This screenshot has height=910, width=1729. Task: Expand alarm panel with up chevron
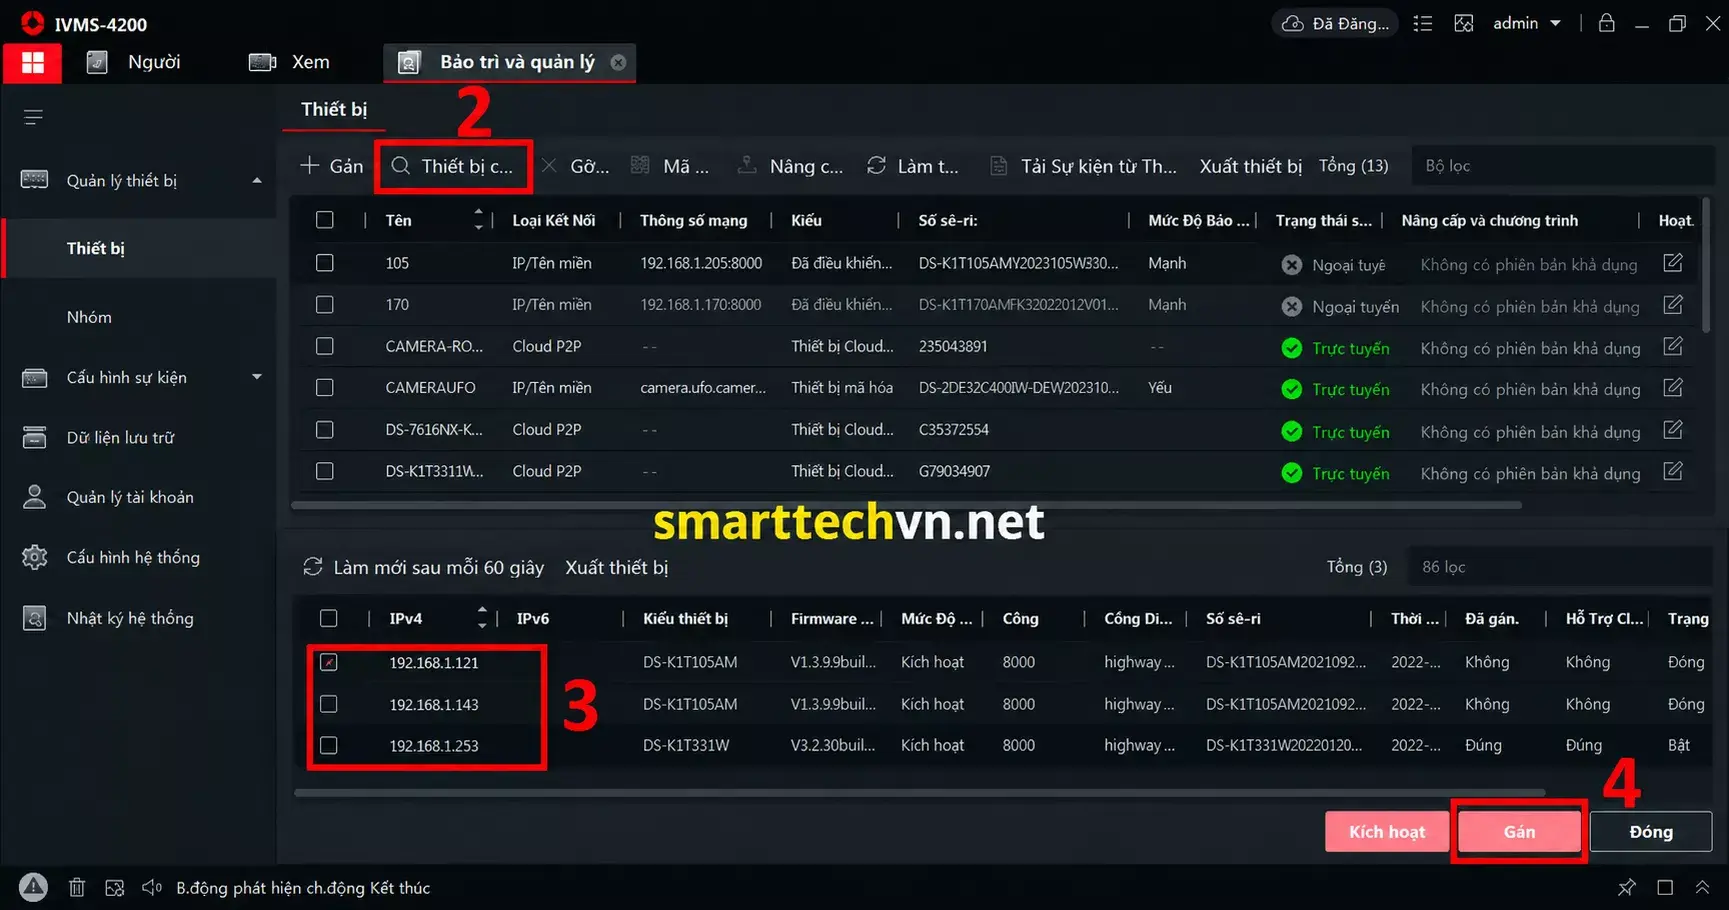1702,887
